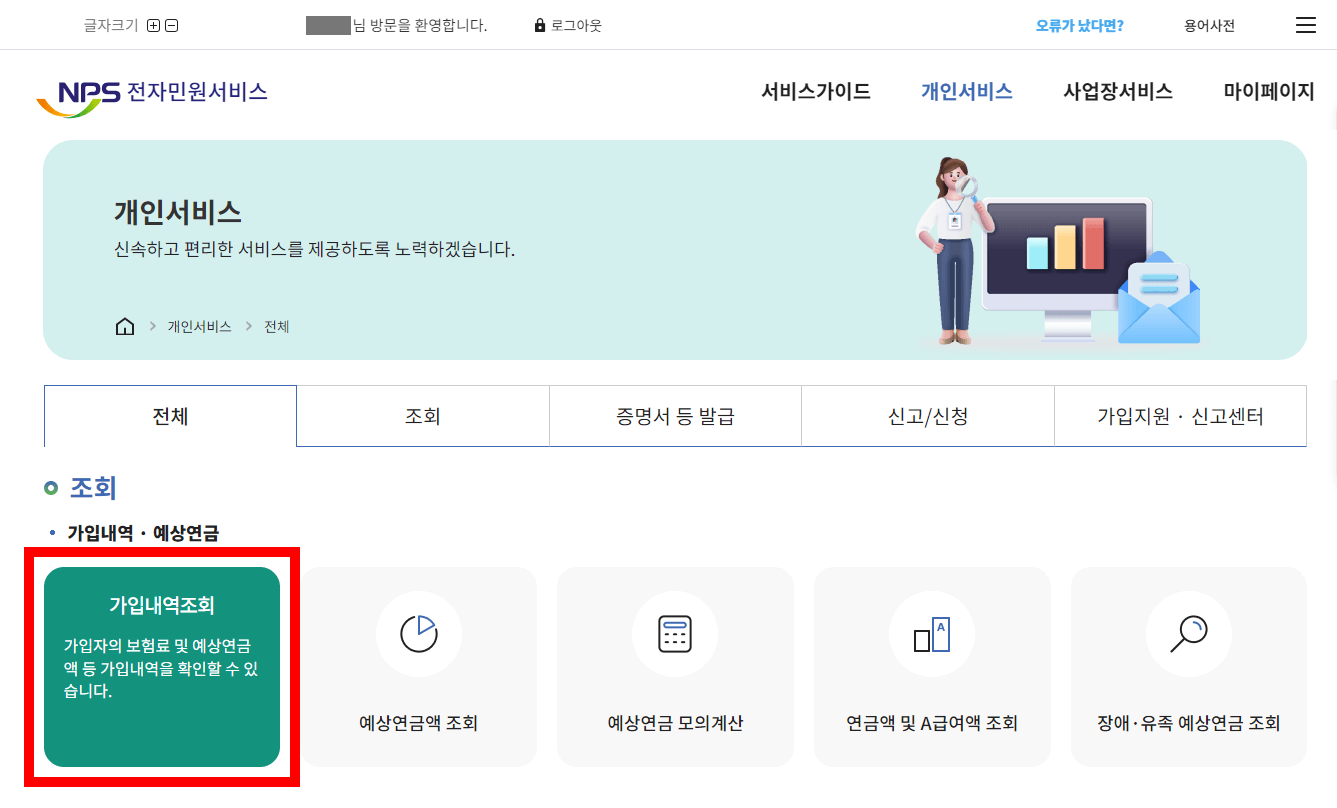This screenshot has width=1337, height=808.
Task: Open the 증명서 등 발급 tab
Action: pyautogui.click(x=675, y=415)
